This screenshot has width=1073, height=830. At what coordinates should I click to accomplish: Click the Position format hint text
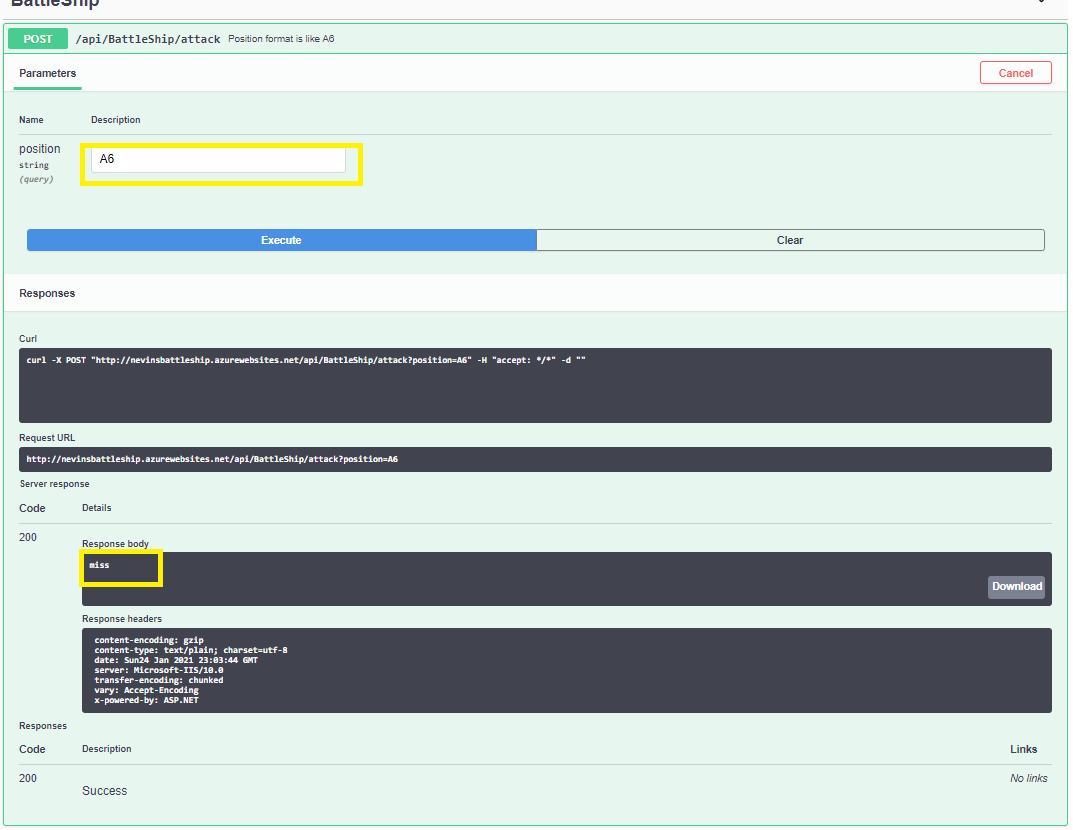coord(280,38)
